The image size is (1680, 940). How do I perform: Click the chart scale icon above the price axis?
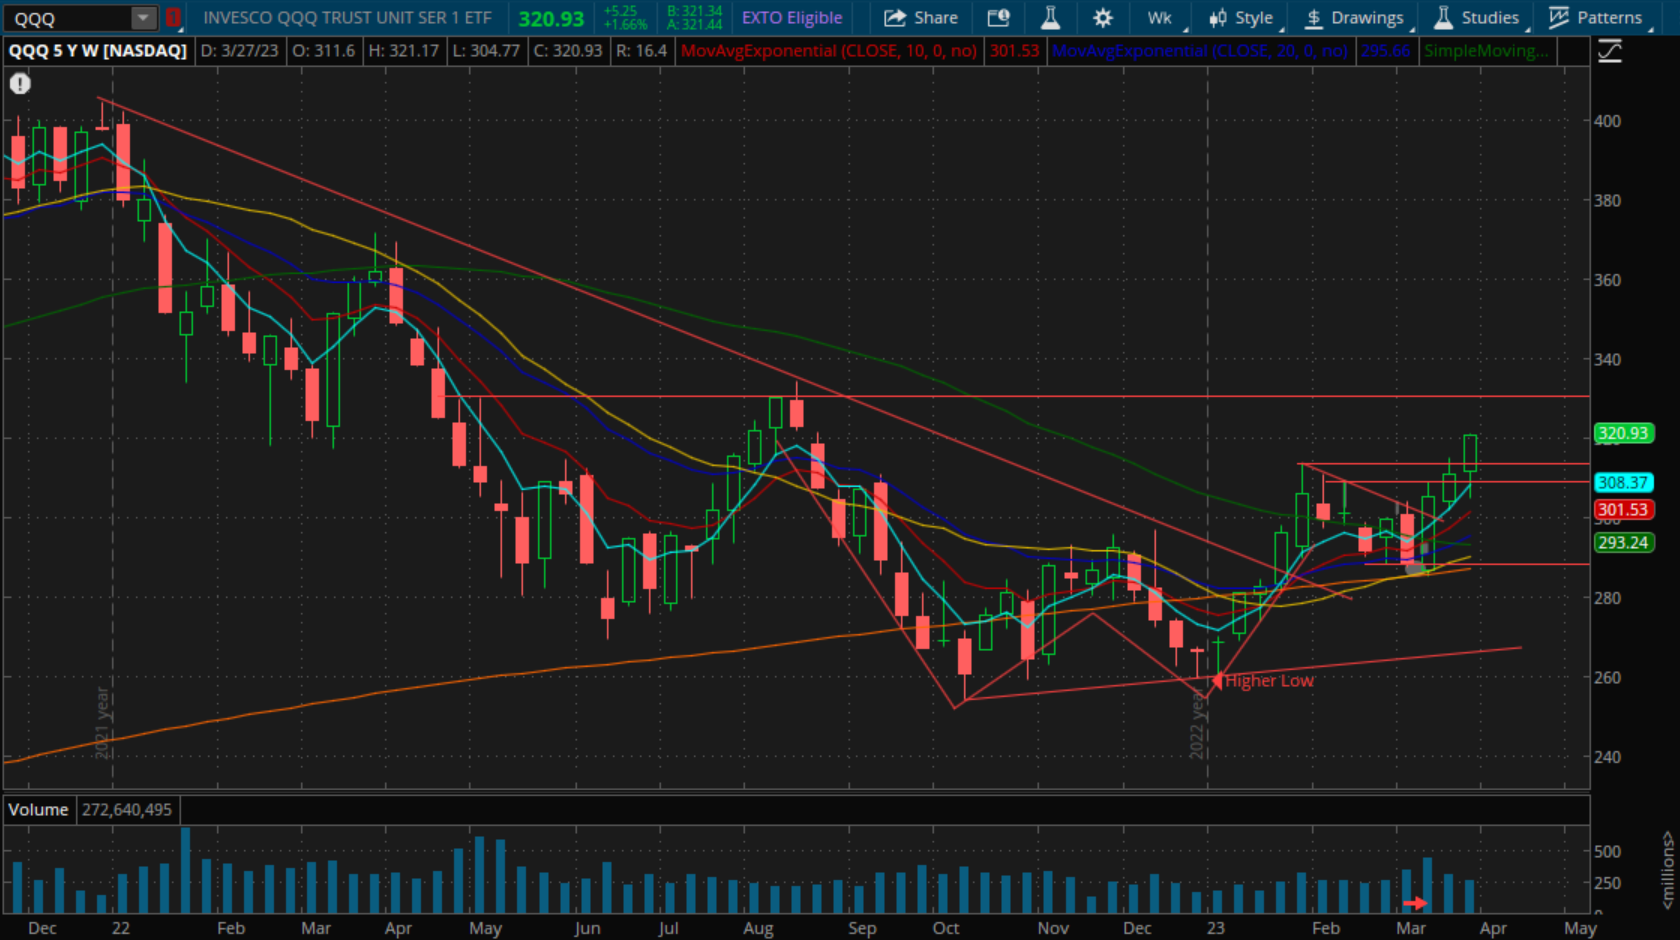pos(1610,51)
